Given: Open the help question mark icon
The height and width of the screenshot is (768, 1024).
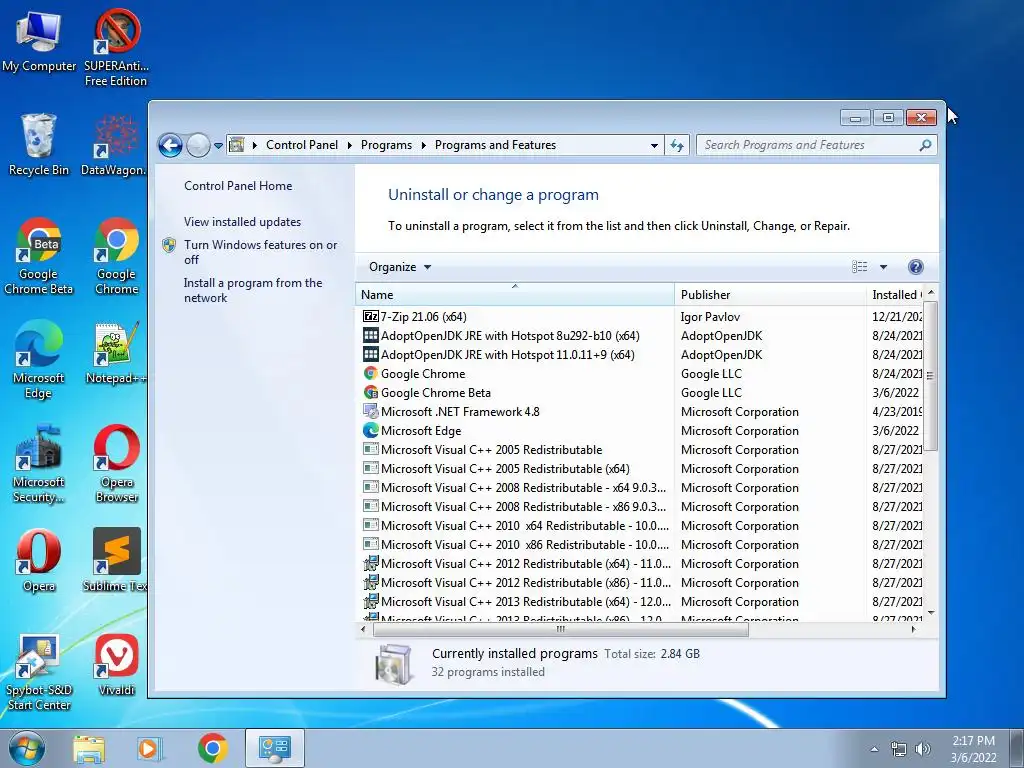Looking at the screenshot, I should pos(916,266).
